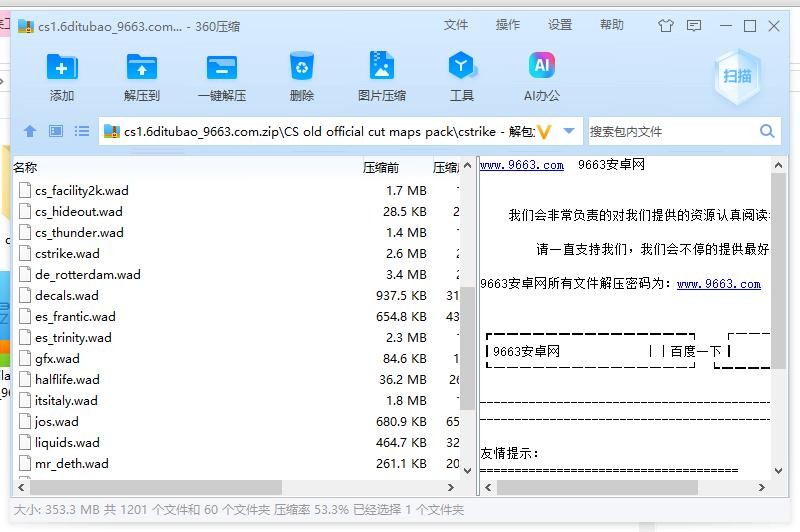Click the file list down scroll arrow
Screen dimensions: 800x532
coord(467,470)
